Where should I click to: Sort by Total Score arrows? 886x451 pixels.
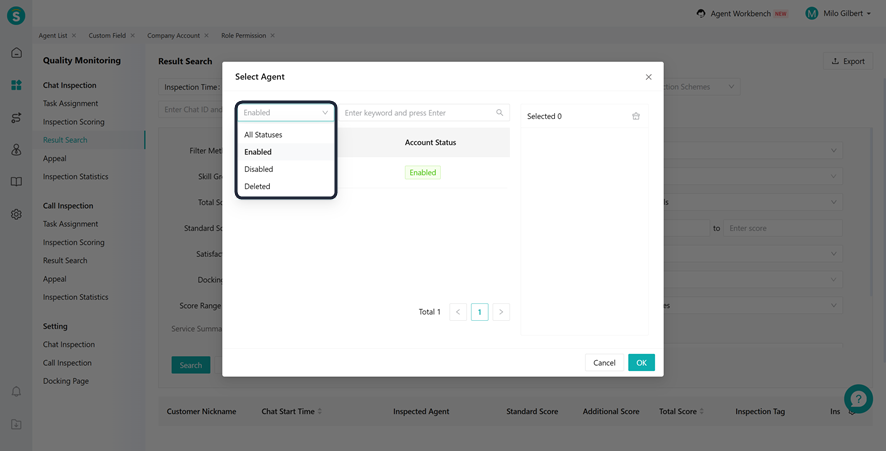click(702, 411)
